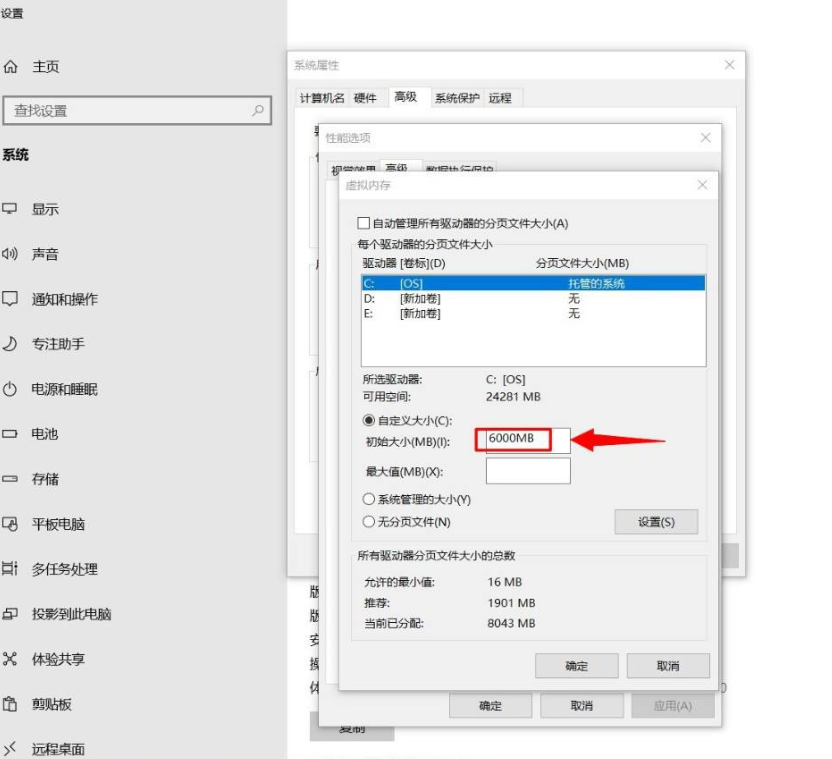
Task: Click the 查找设置 search box
Action: pyautogui.click(x=137, y=110)
